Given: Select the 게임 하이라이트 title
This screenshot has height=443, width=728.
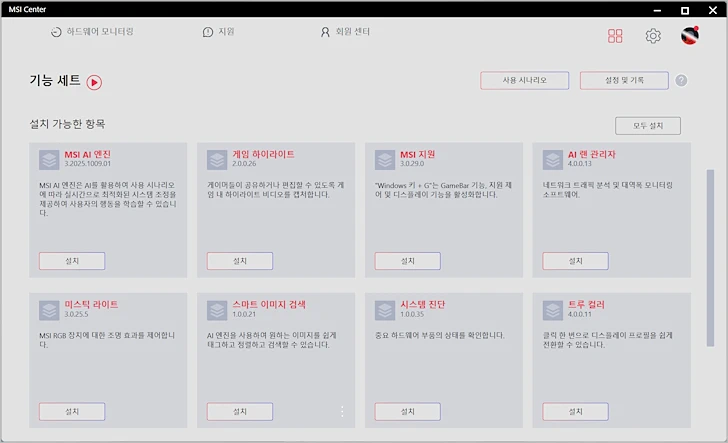Looking at the screenshot, I should pyautogui.click(x=263, y=155).
